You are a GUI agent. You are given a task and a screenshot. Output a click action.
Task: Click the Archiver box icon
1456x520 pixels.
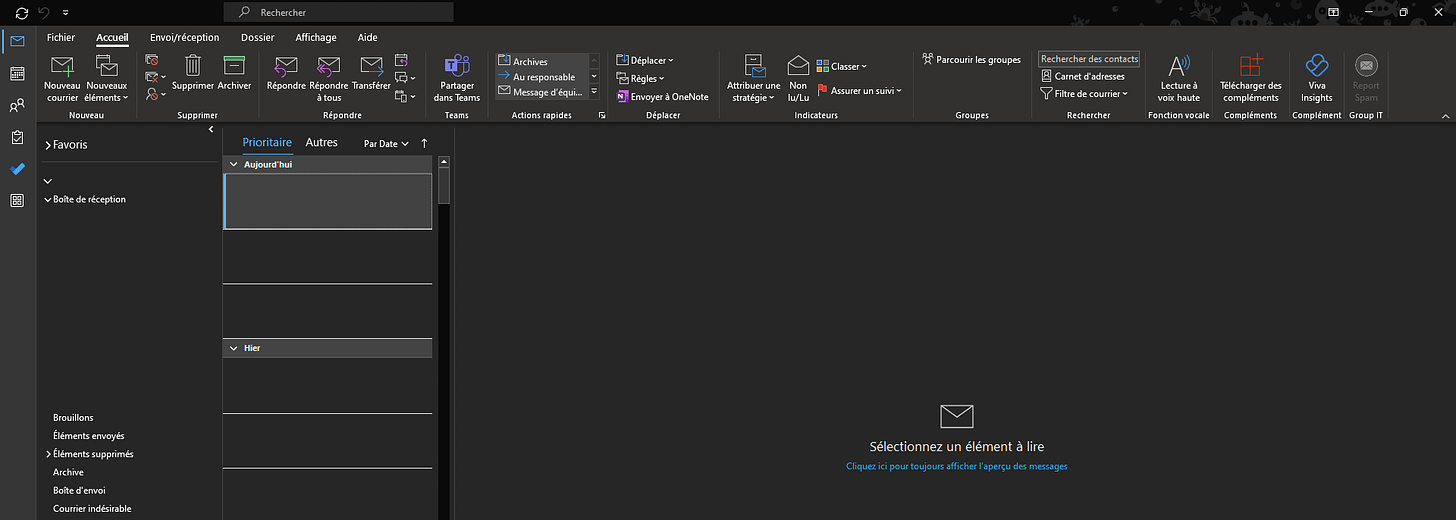[x=234, y=72]
